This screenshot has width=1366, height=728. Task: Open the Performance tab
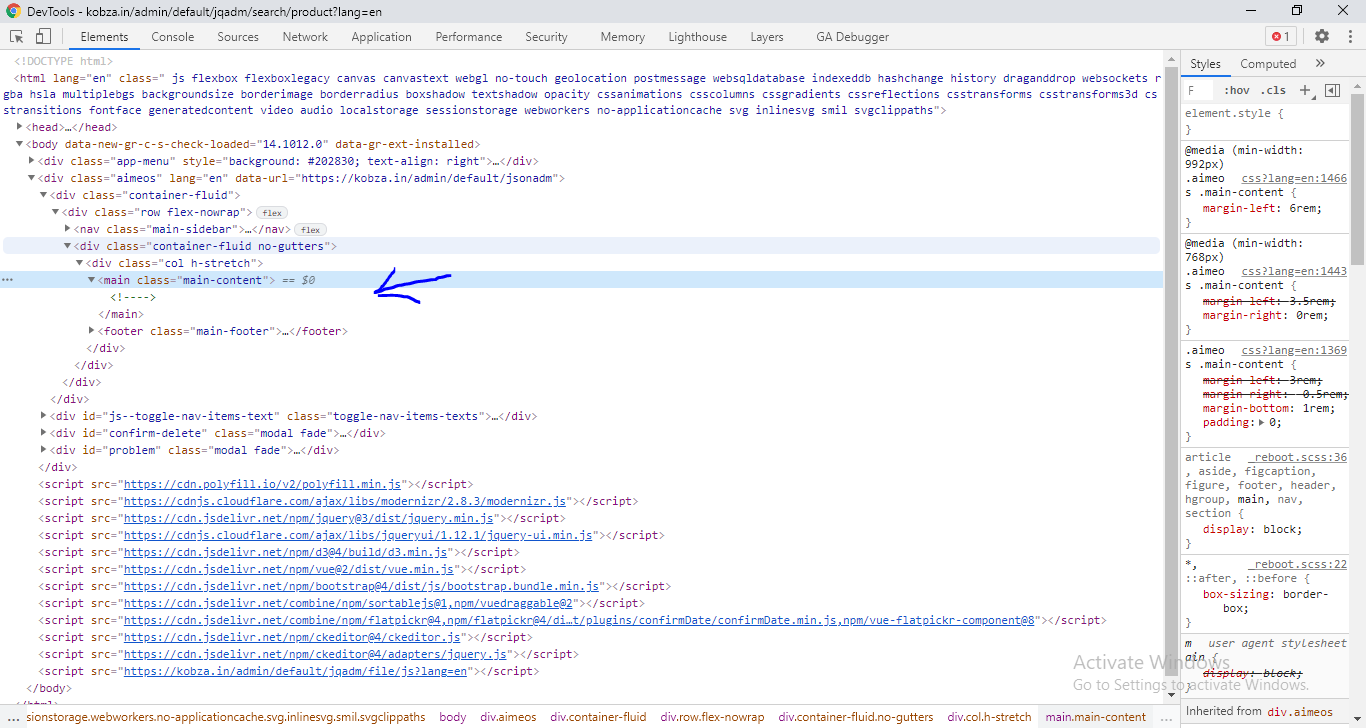point(468,37)
